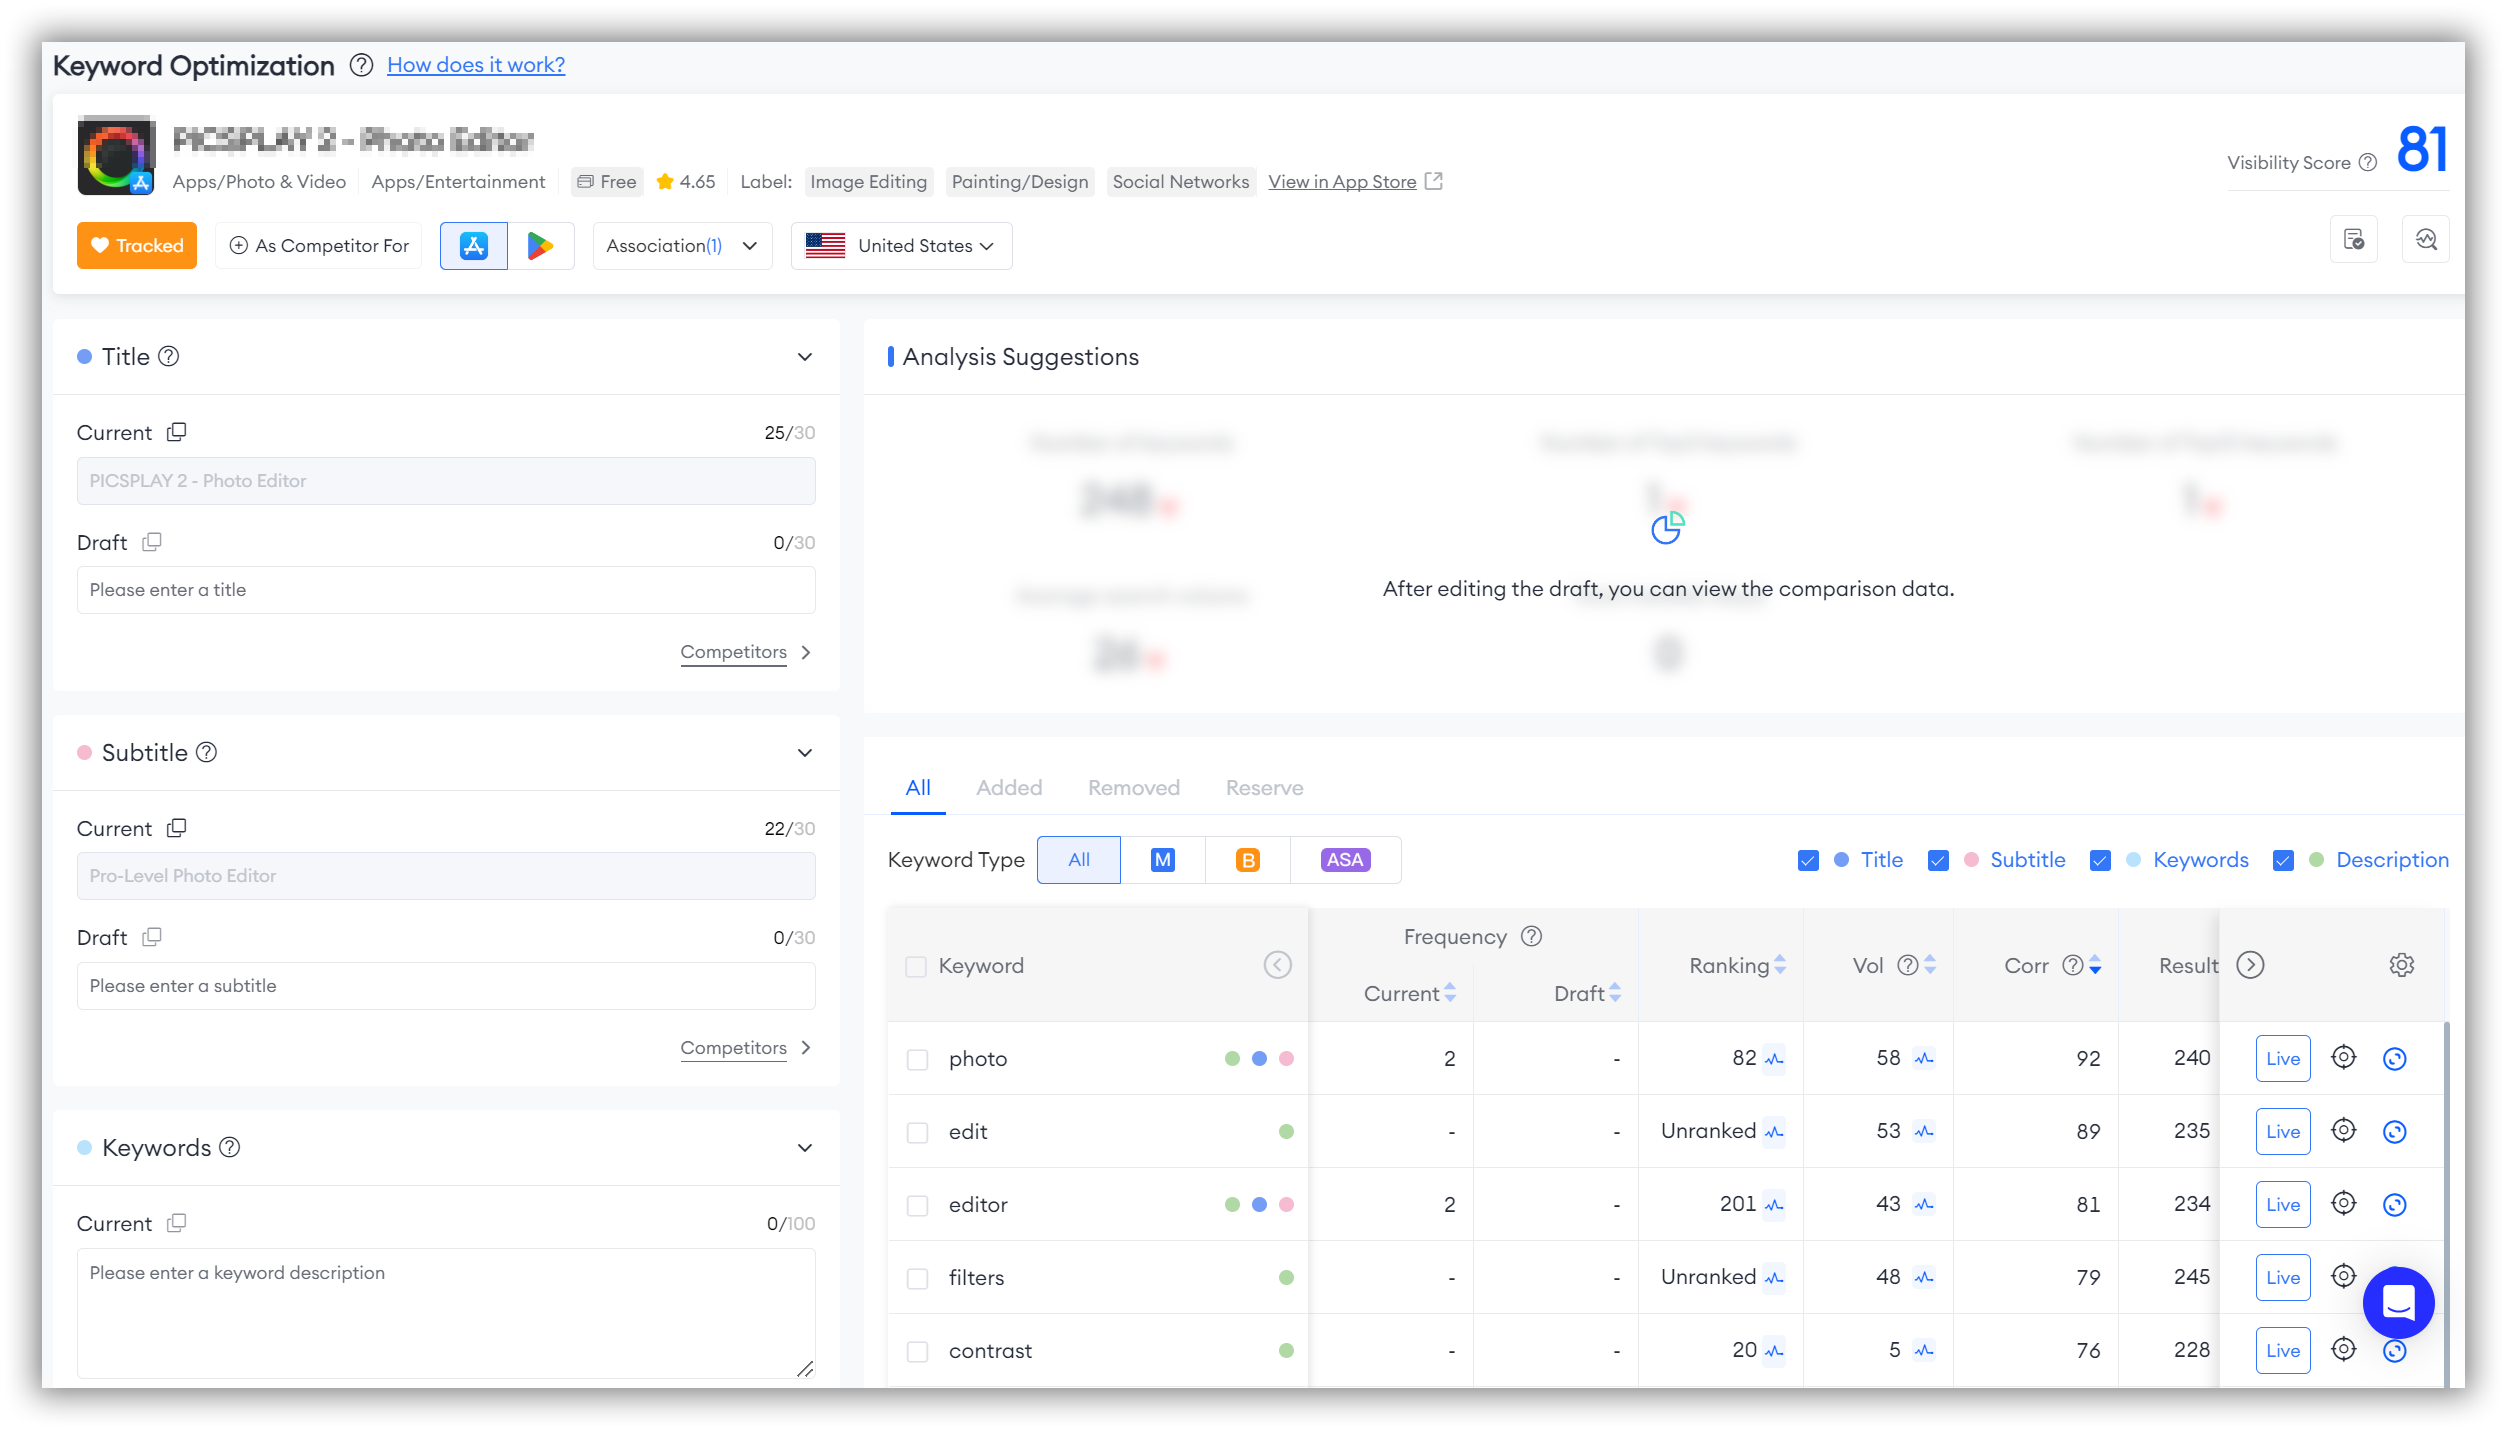Expand columns with right arrow next to Result
This screenshot has width=2507, height=1430.
point(2250,965)
